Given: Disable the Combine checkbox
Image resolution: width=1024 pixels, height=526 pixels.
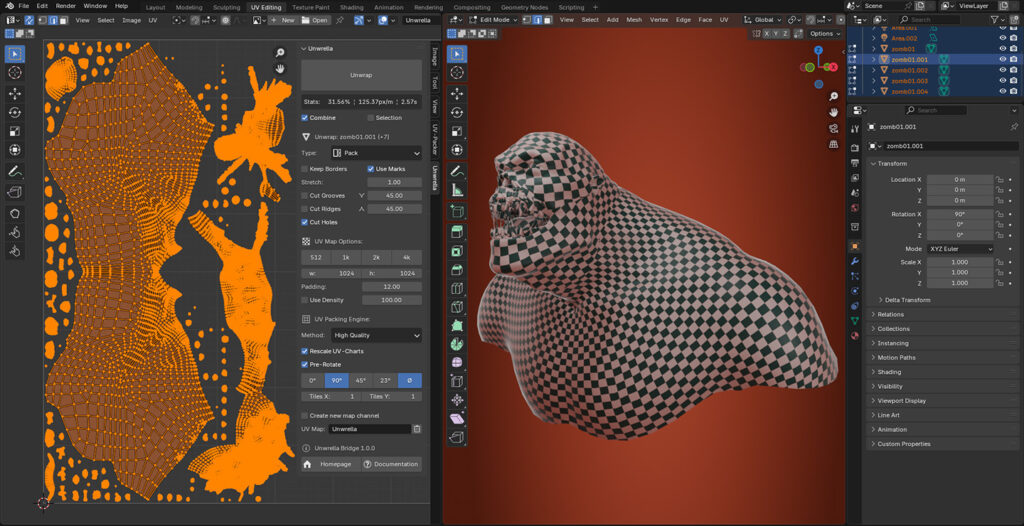Looking at the screenshot, I should pyautogui.click(x=304, y=118).
